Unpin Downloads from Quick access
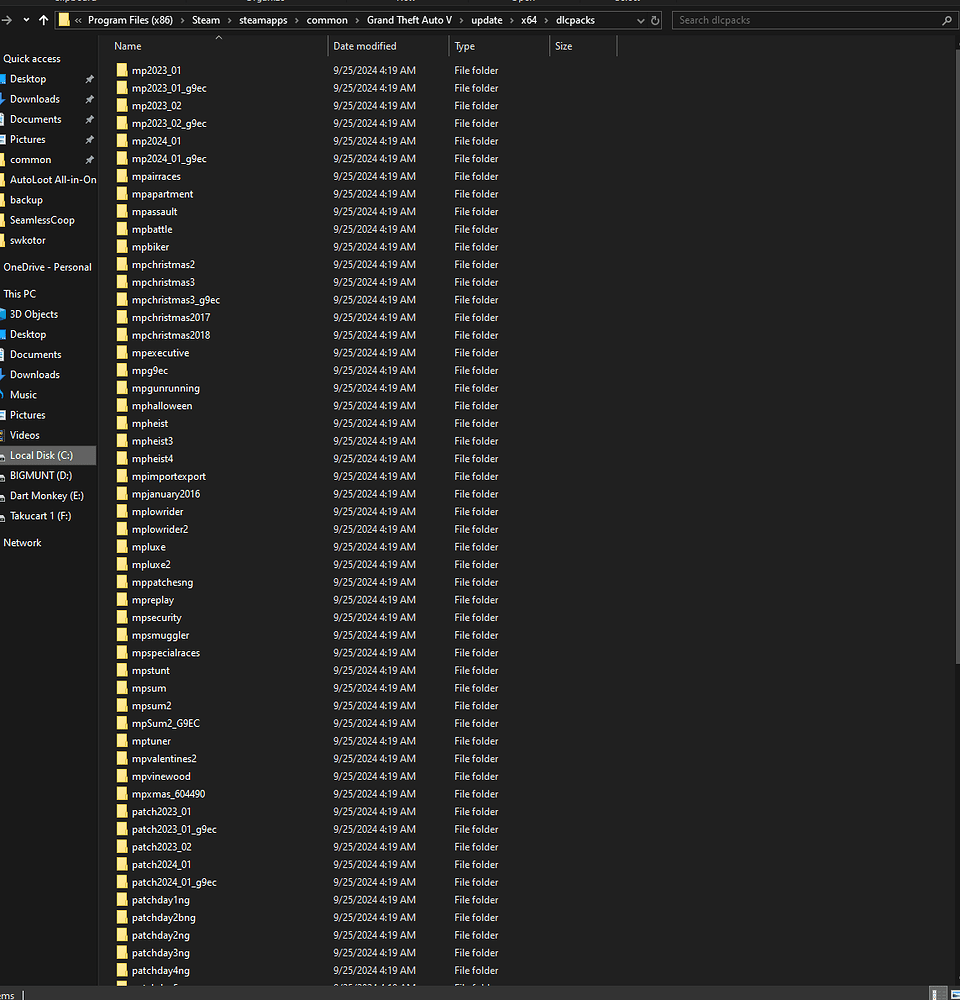 point(88,99)
